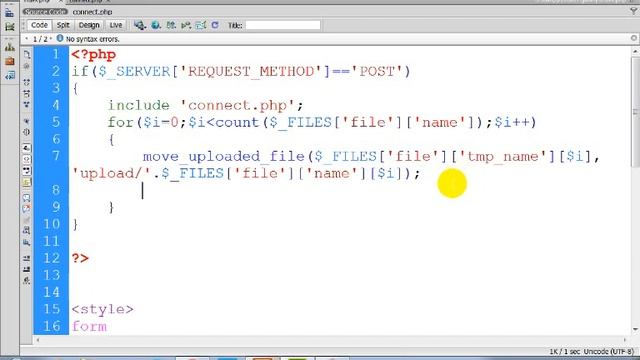Click the orange briefcase icon in left strip
Image resolution: width=640 pixels, height=360 pixels.
(x=9, y=61)
